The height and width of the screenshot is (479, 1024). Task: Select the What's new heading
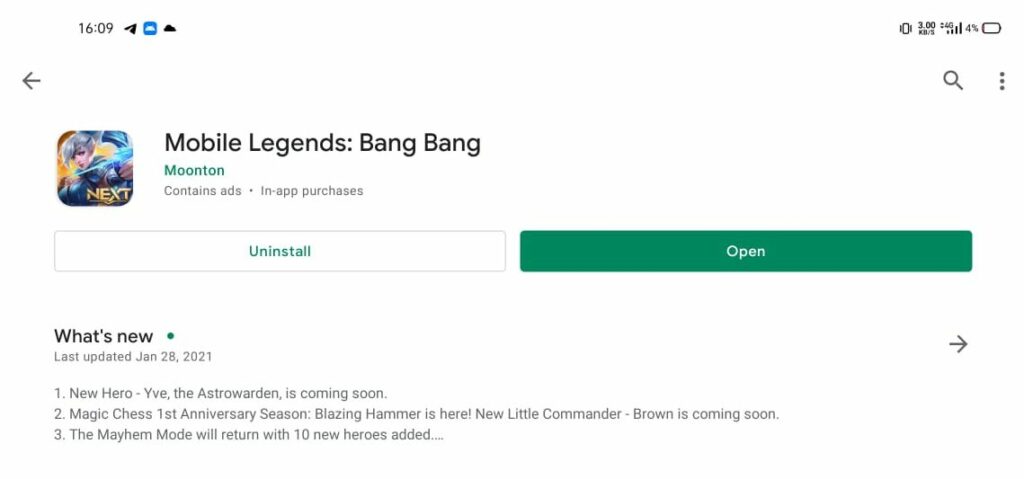[103, 336]
